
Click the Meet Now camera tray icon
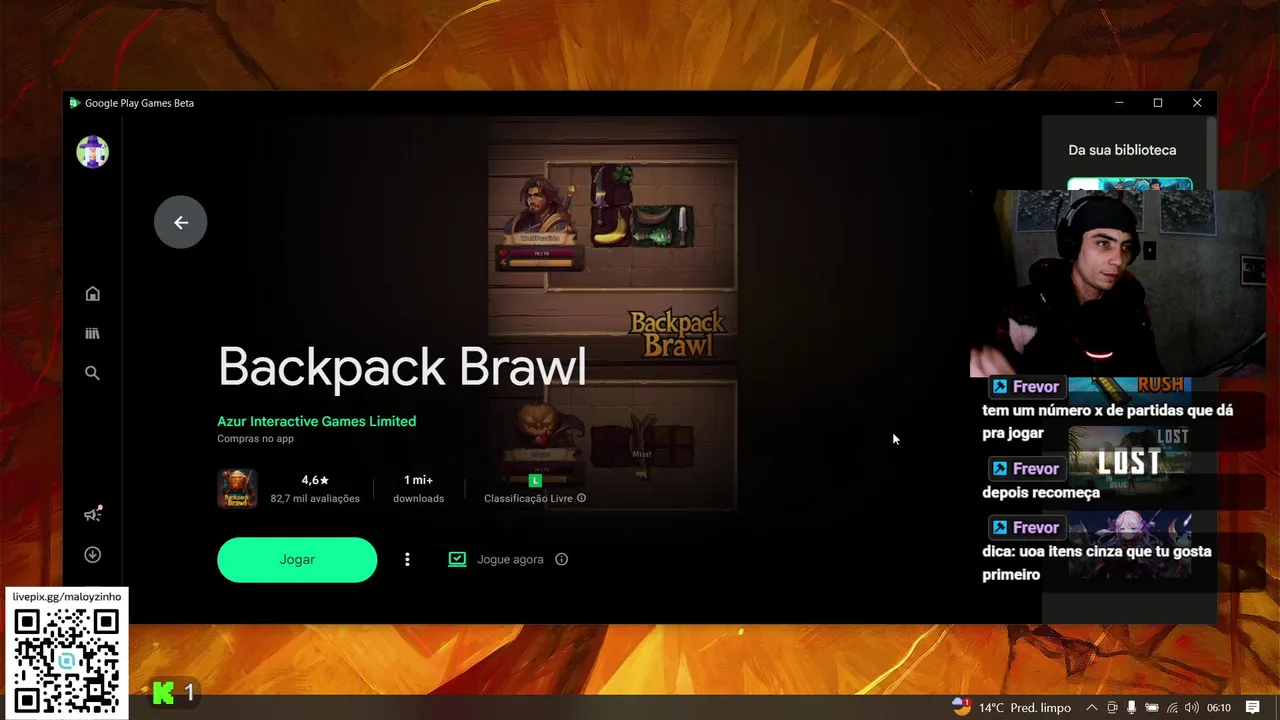pyautogui.click(x=1112, y=707)
